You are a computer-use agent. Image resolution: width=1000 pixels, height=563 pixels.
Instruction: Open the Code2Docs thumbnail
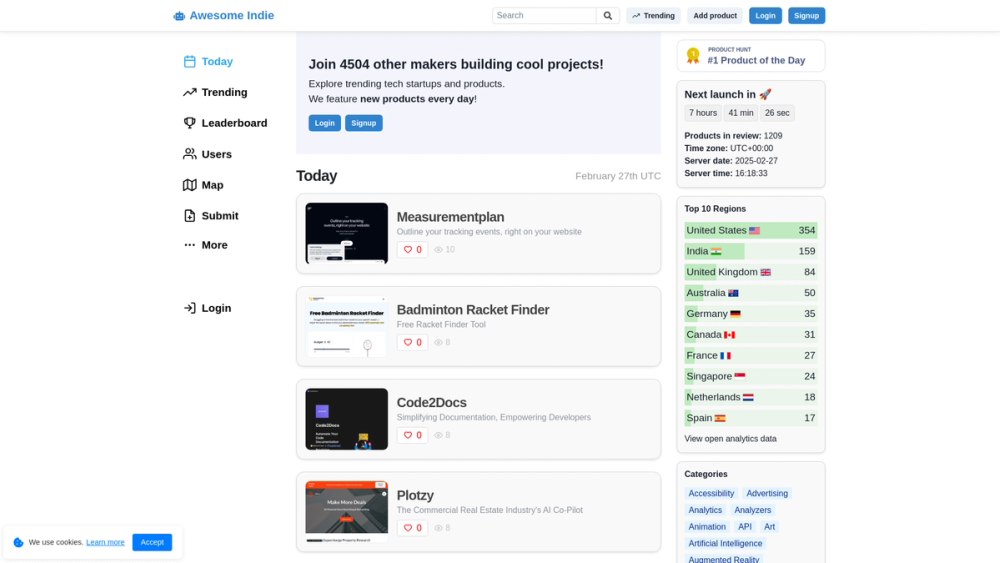(346, 419)
